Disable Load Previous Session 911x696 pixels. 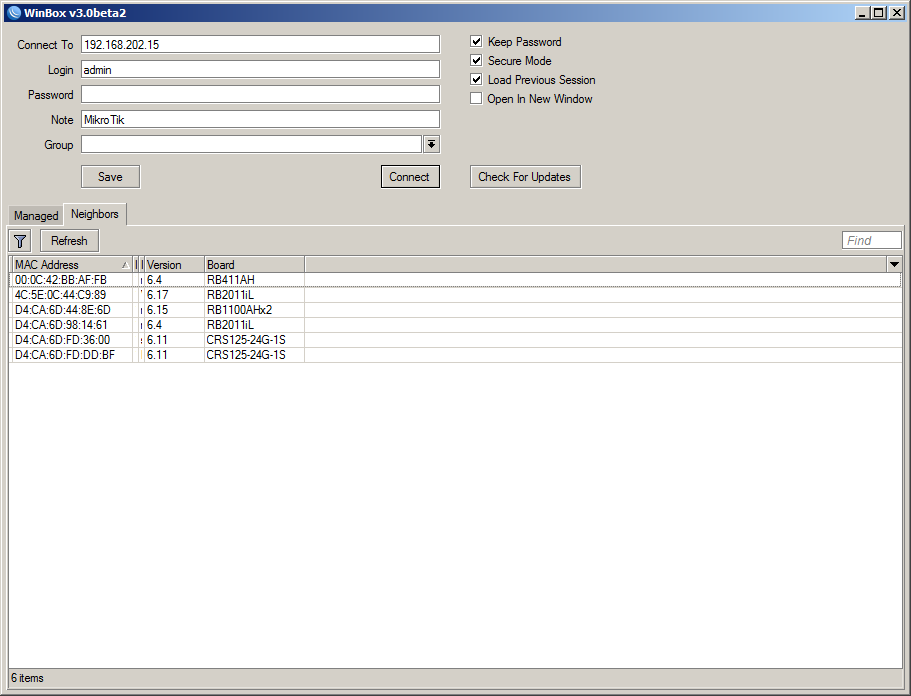coord(476,79)
